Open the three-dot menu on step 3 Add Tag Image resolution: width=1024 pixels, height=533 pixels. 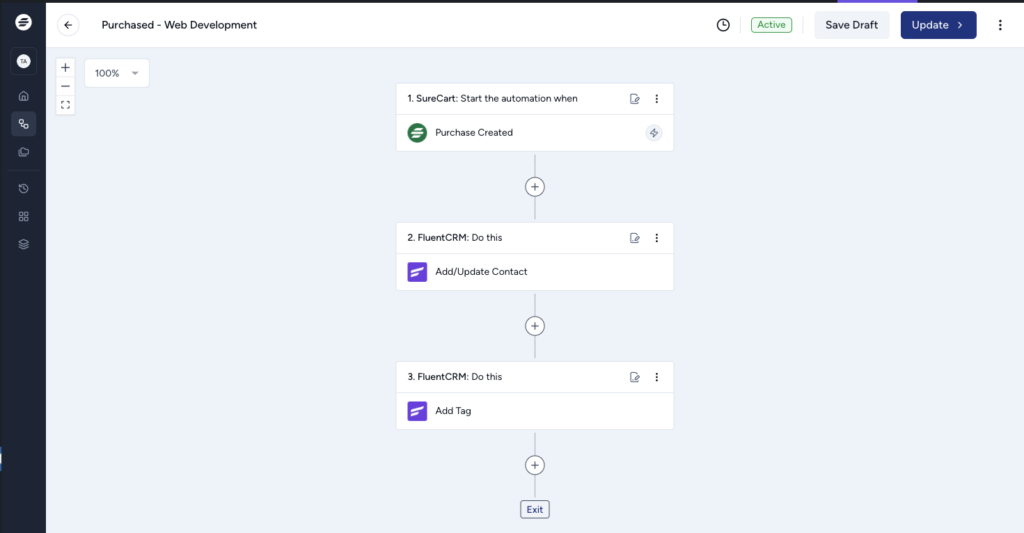click(x=656, y=377)
